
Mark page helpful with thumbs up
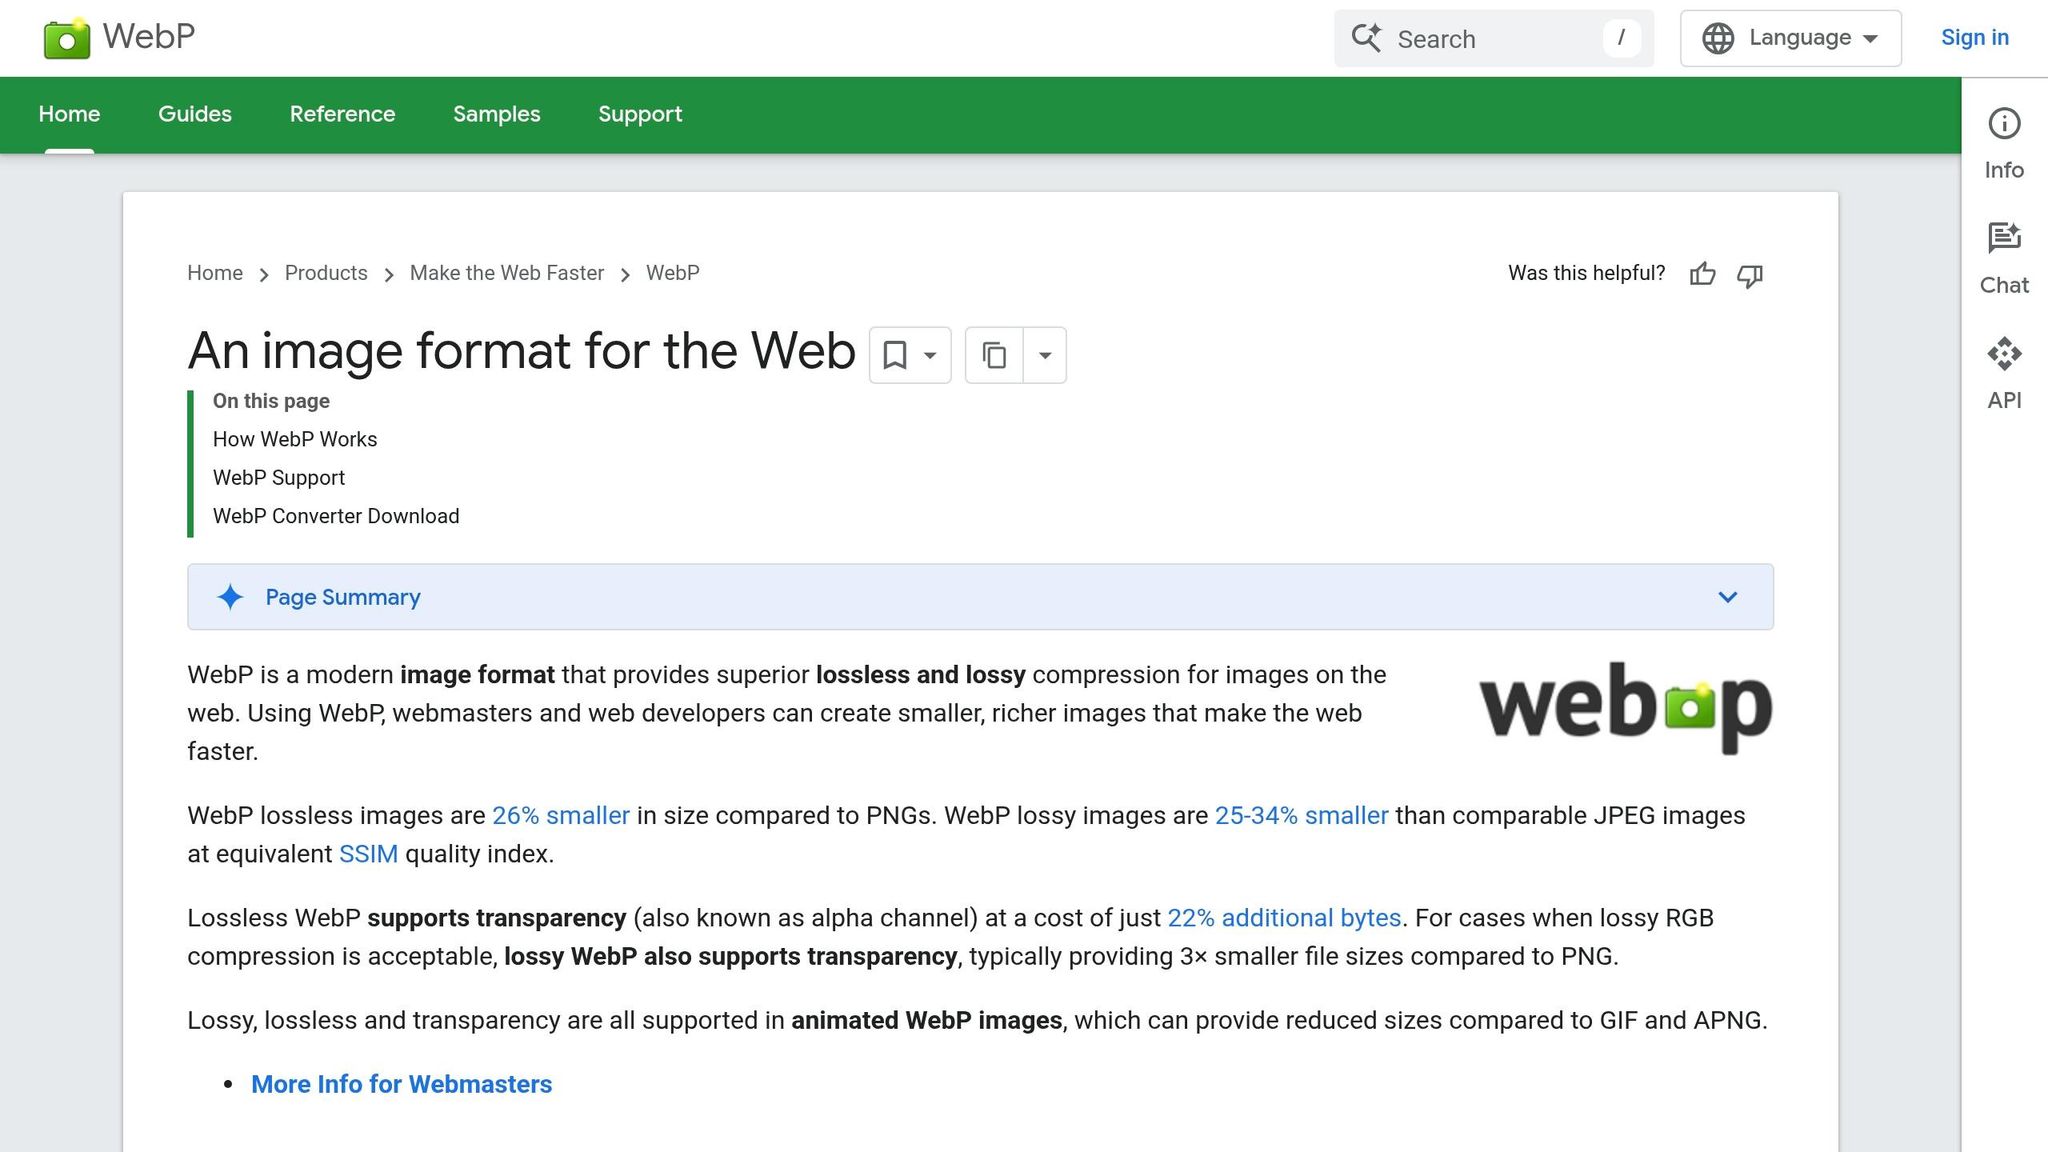[x=1702, y=274]
